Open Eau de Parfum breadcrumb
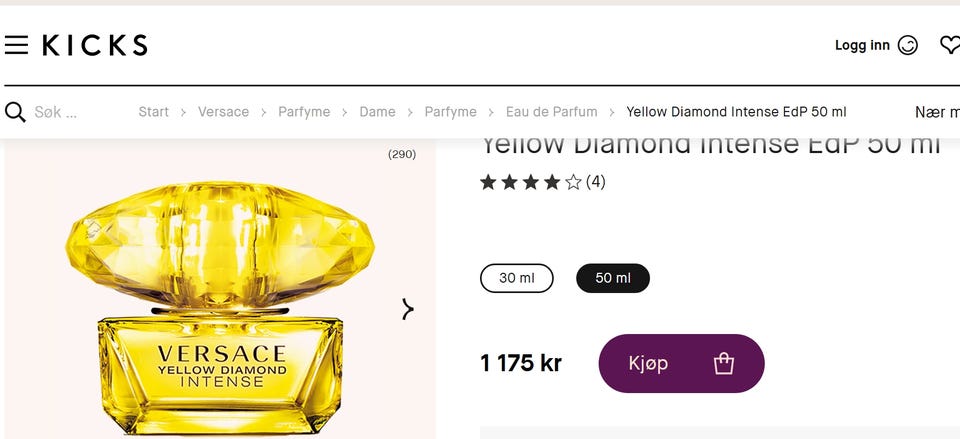 point(552,112)
